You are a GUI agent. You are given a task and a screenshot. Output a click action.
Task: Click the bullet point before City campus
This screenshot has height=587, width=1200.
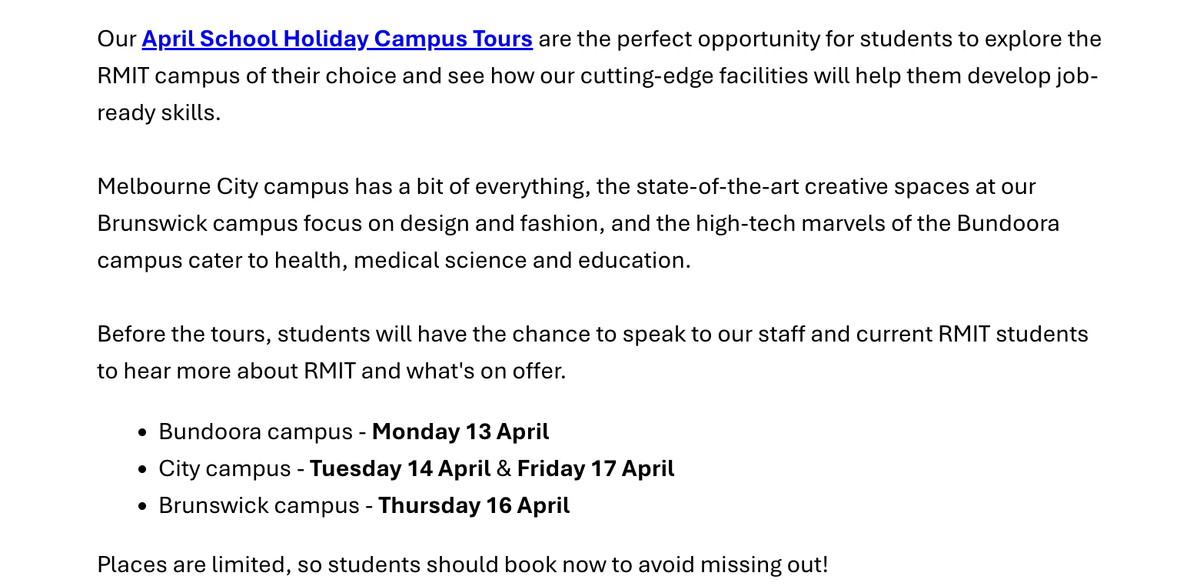click(x=140, y=470)
